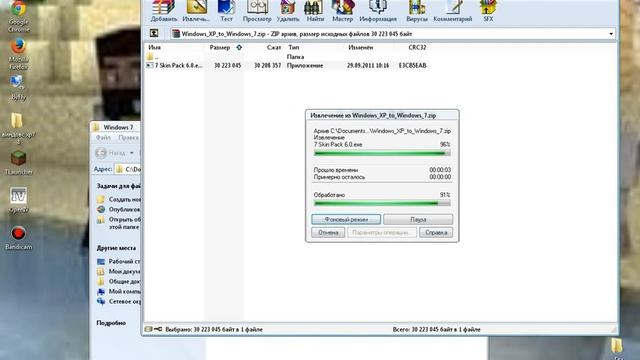640x360 pixels.
Task: Click the Назад button in Windows 7 window
Action: (x=110, y=153)
